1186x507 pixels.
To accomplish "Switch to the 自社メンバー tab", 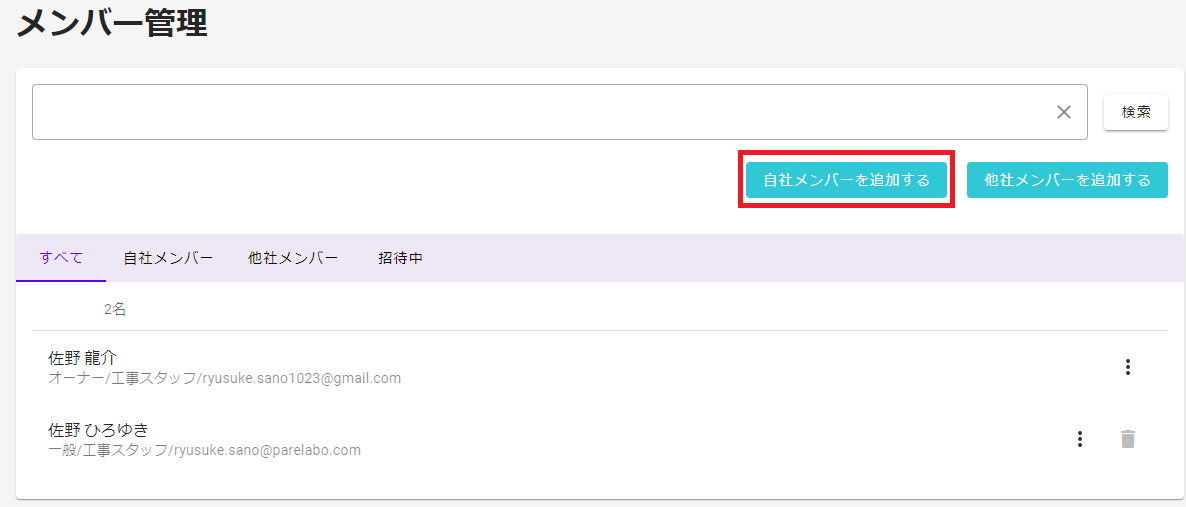I will click(x=168, y=258).
